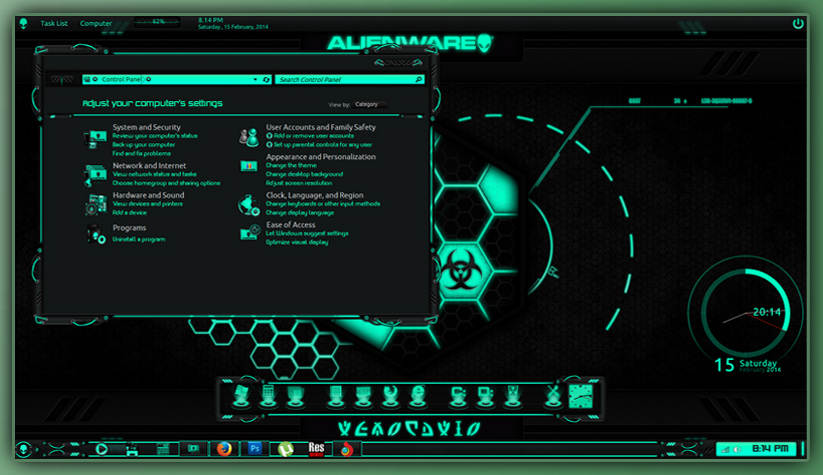Click the Alienware start orb on taskbar

24,449
